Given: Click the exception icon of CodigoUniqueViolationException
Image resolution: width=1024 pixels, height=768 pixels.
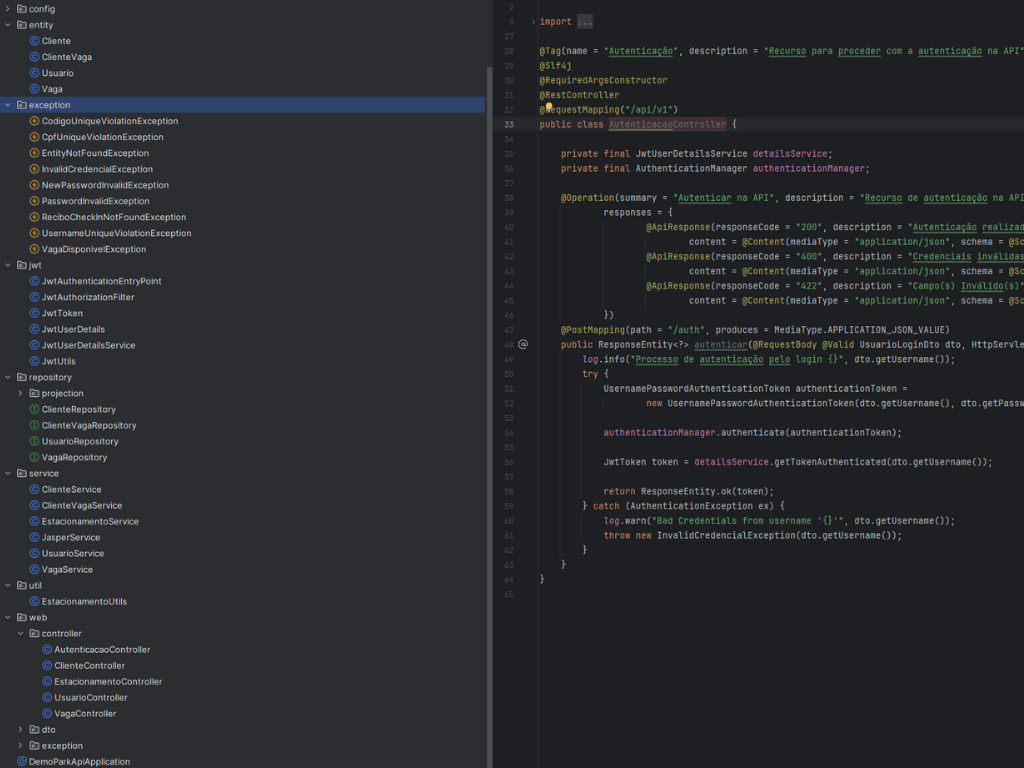Looking at the screenshot, I should point(35,121).
